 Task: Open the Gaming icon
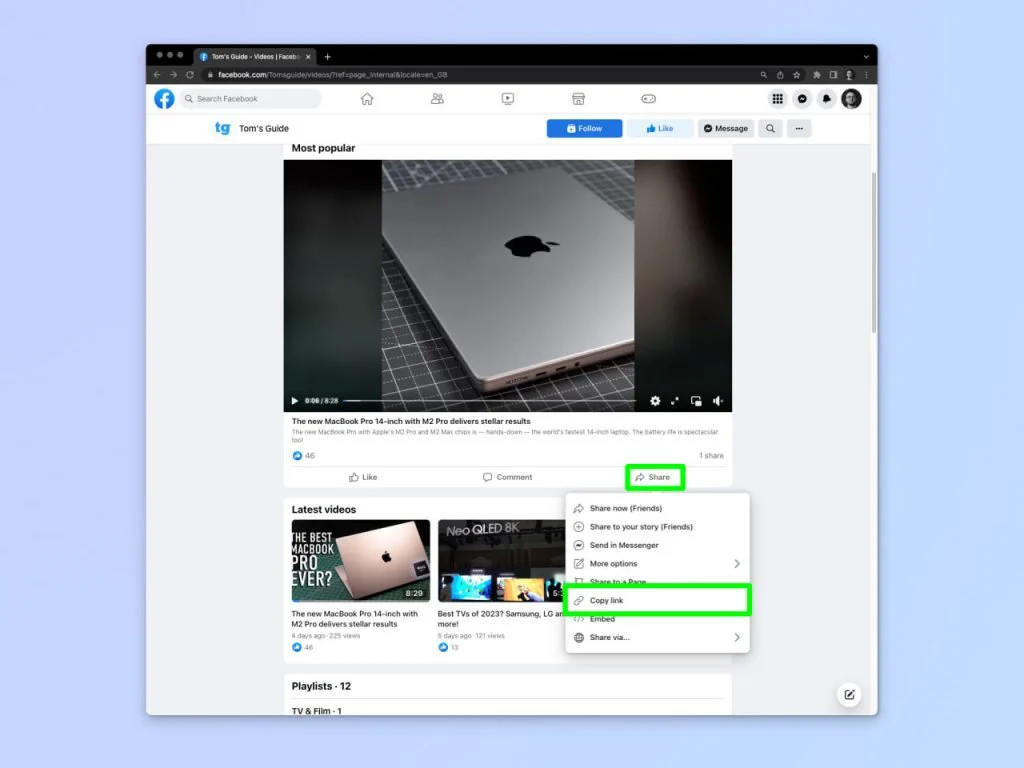pos(648,99)
